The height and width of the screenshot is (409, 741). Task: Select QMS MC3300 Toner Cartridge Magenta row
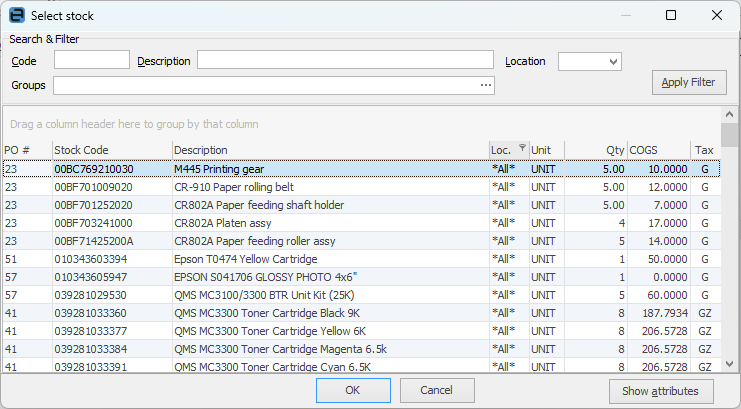click(330, 349)
